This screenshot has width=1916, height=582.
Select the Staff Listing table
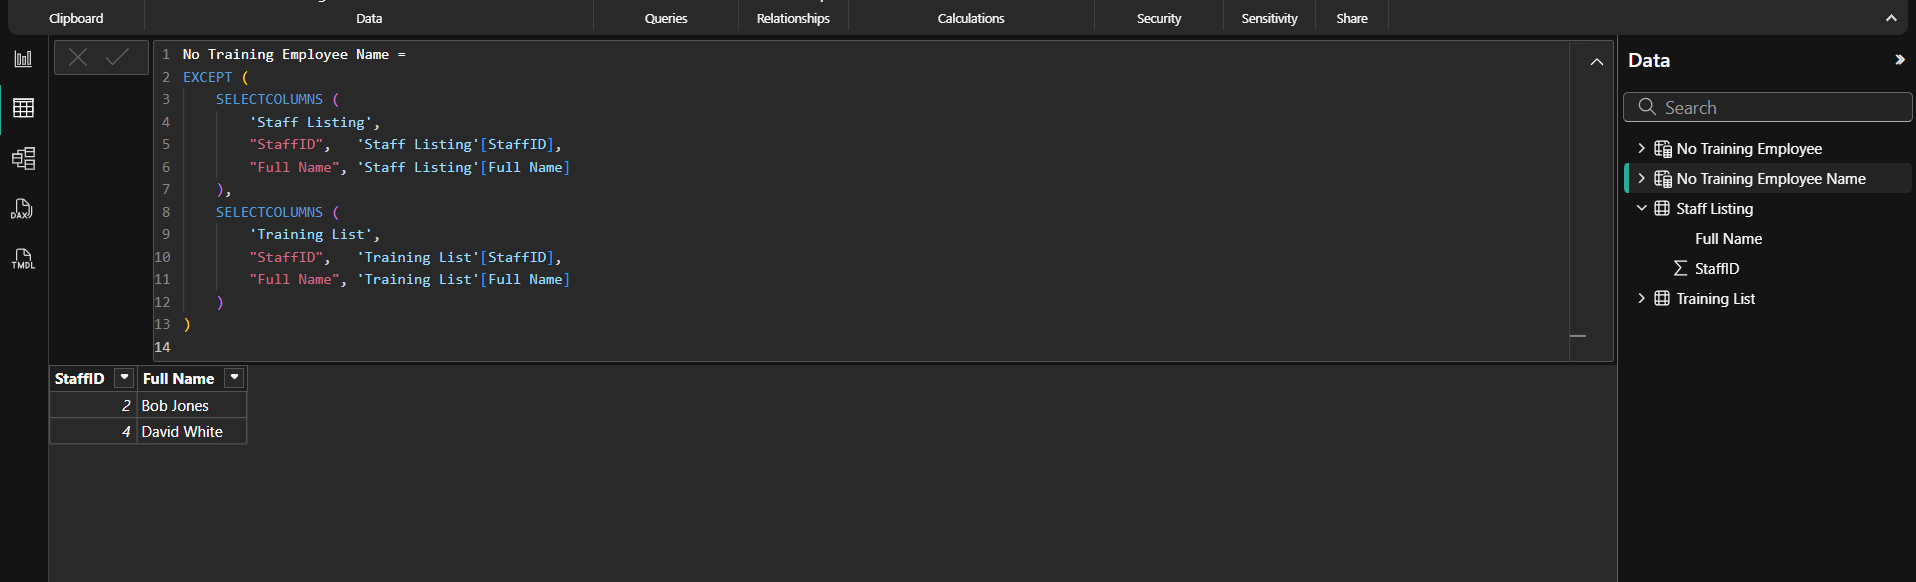[1714, 208]
